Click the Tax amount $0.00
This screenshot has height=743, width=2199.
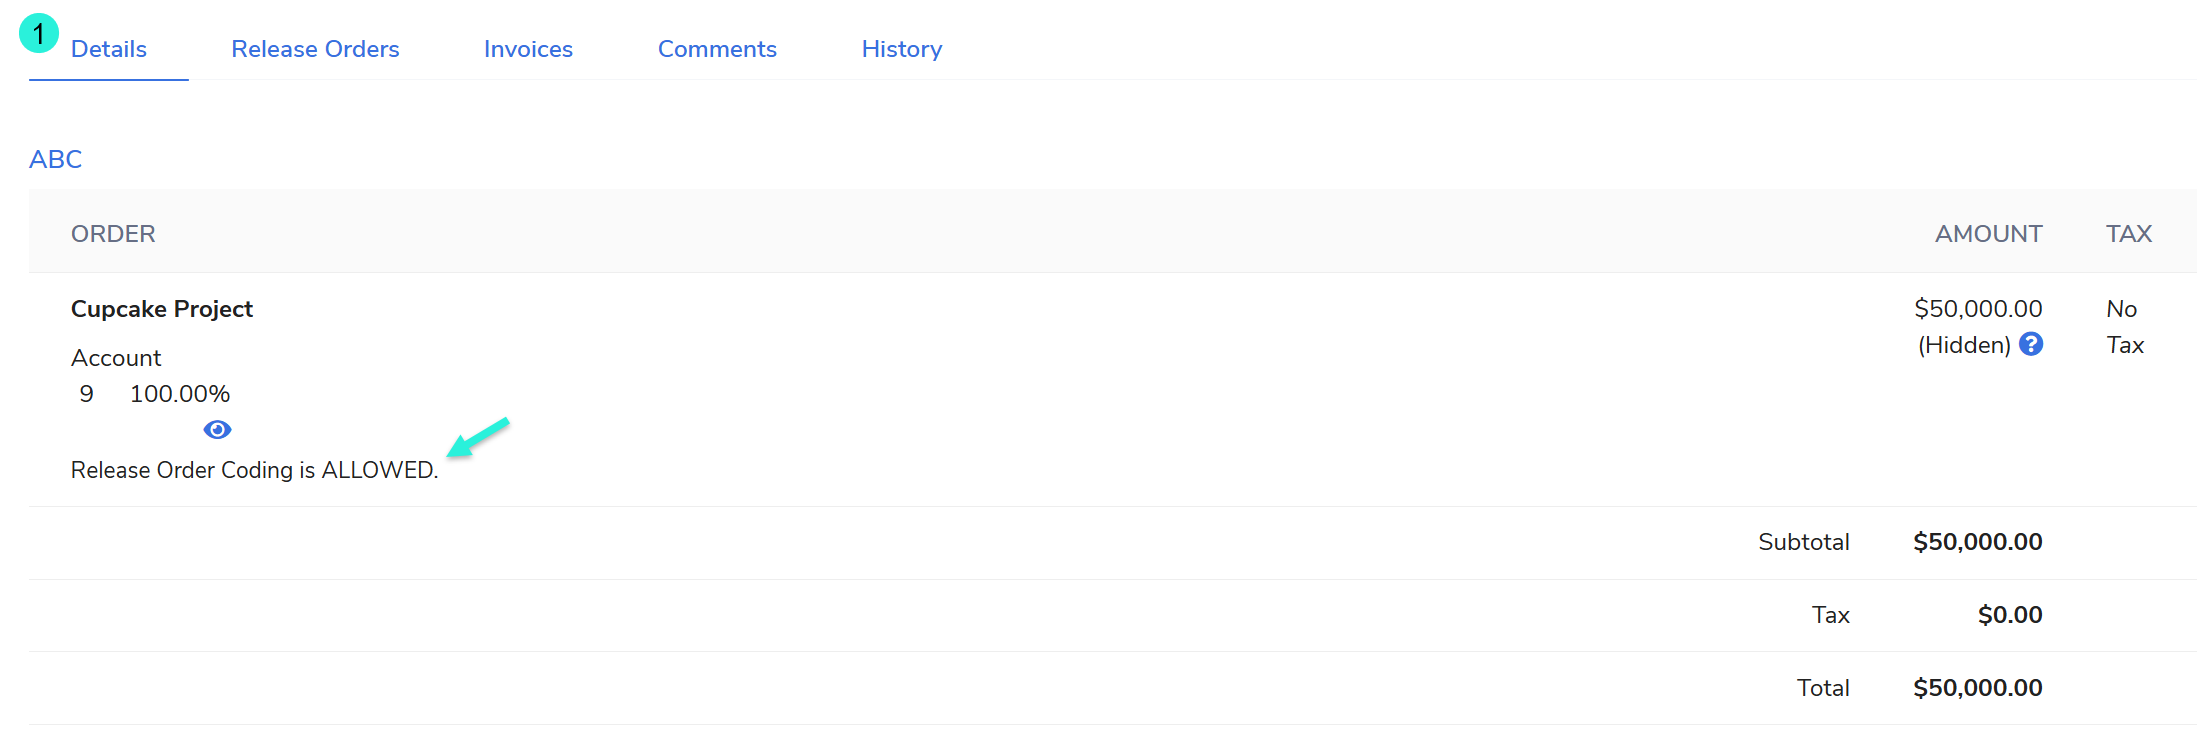[2009, 615]
